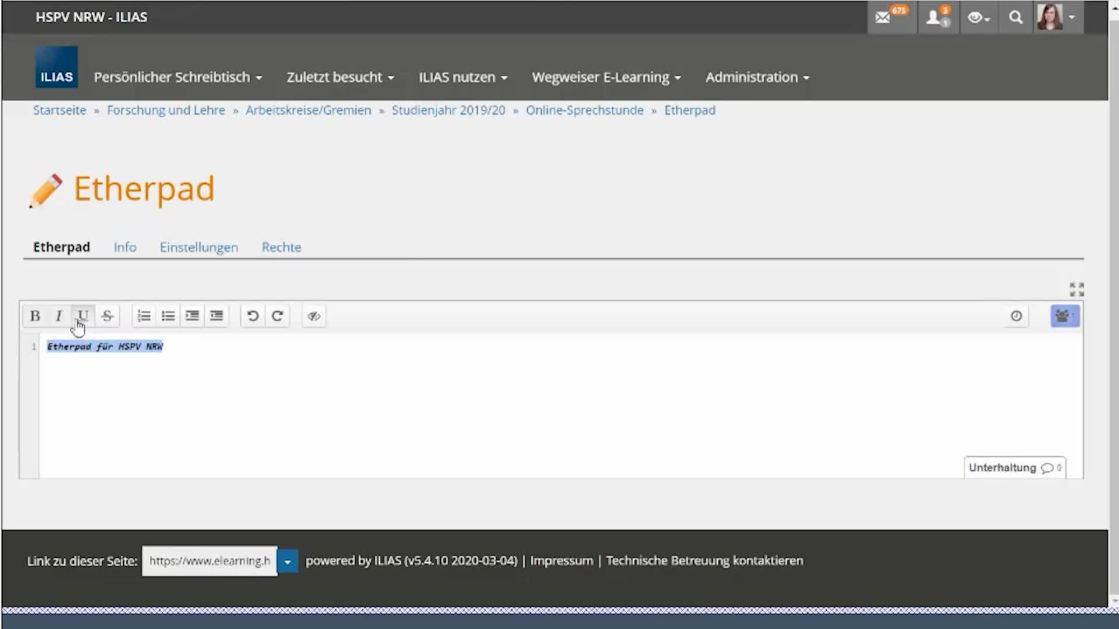Go to Studienjahr 2019/20 breadcrumb

pyautogui.click(x=448, y=110)
